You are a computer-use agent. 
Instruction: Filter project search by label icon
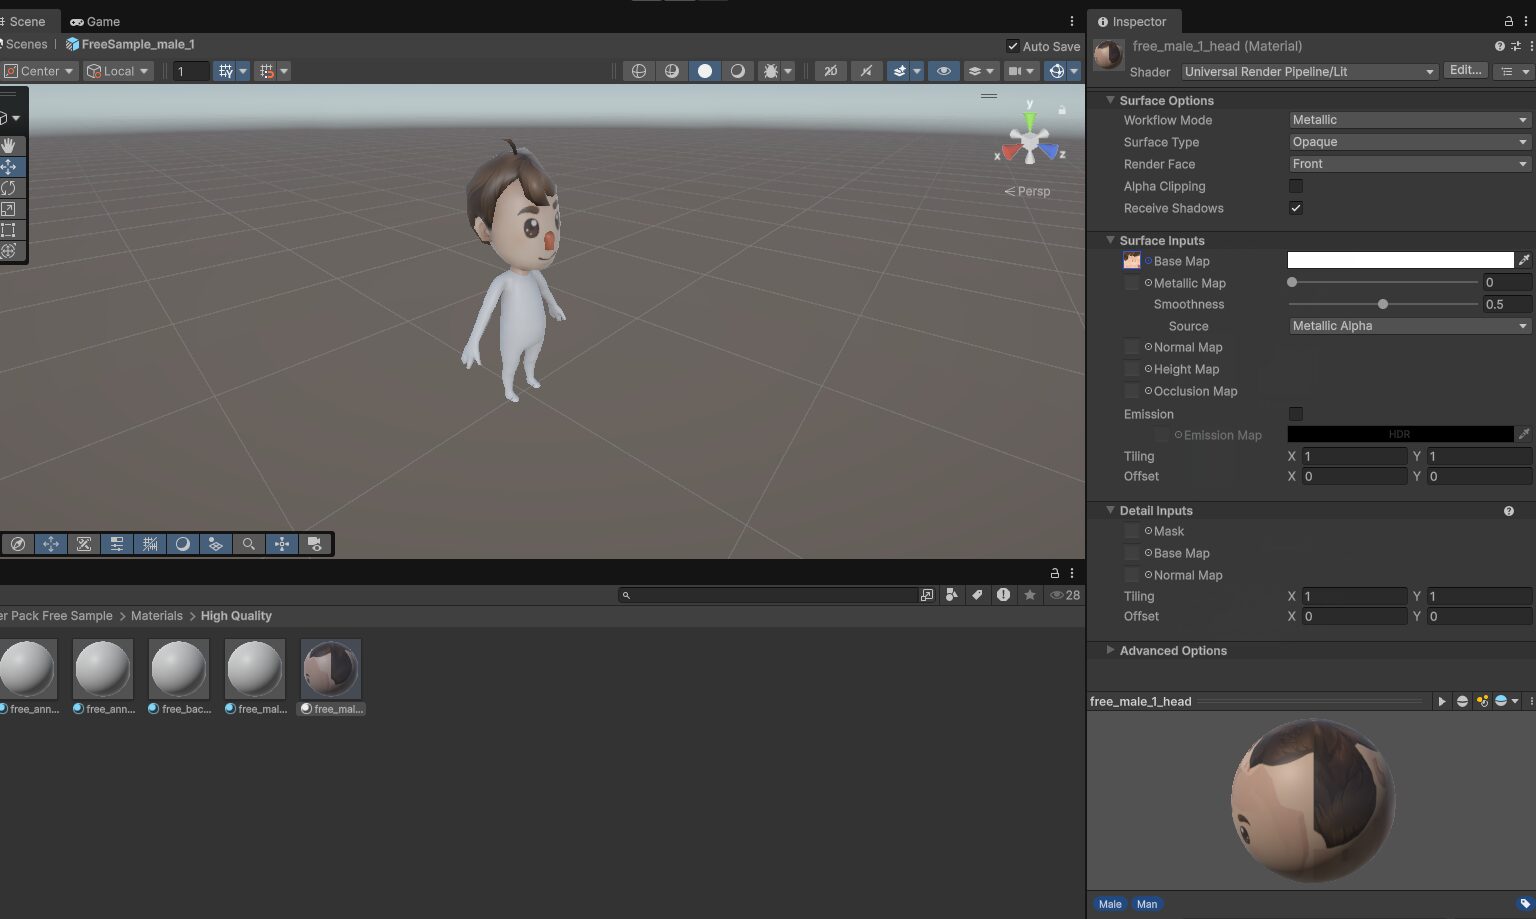point(977,595)
